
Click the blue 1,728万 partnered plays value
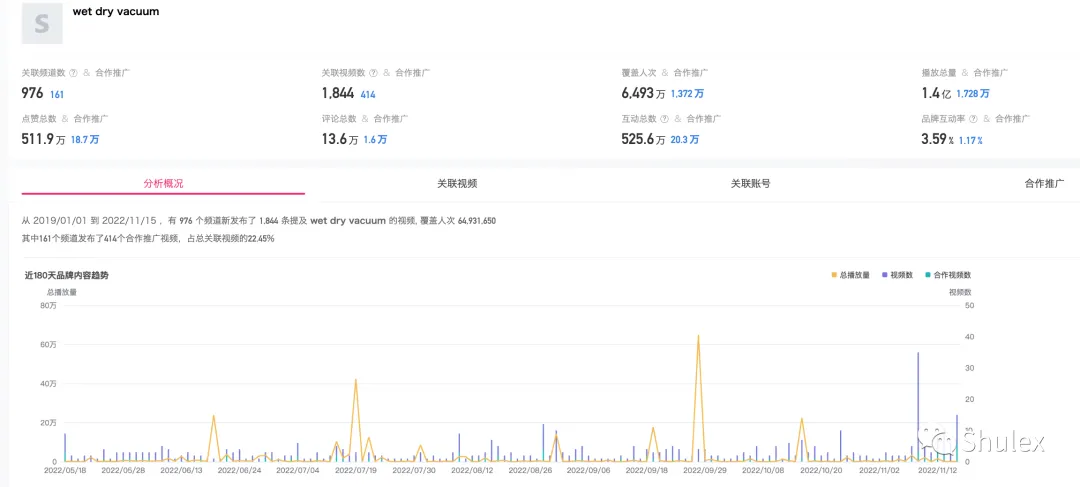coord(973,94)
